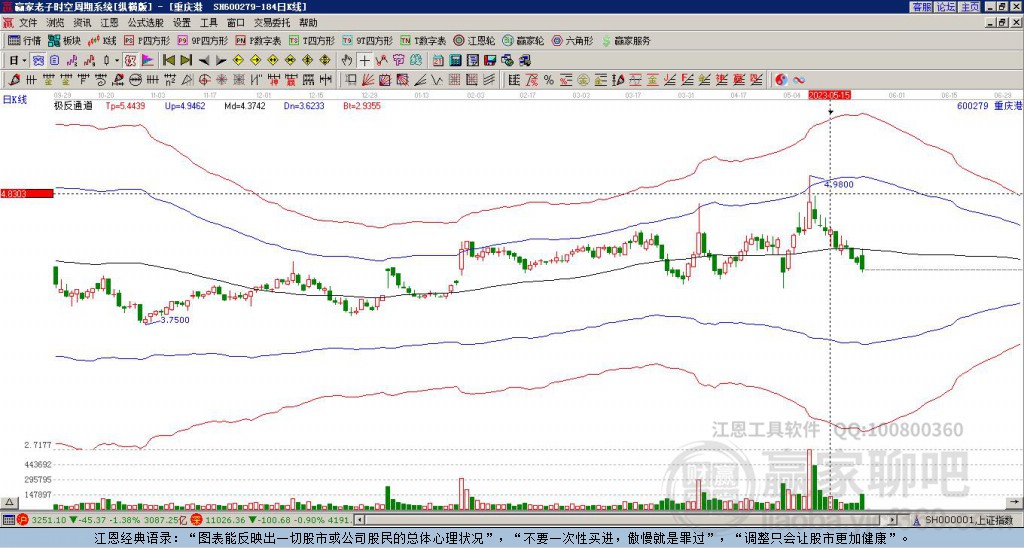Image resolution: width=1024 pixels, height=548 pixels.
Task: Open 赢家服务 from the toolbar
Action: click(x=626, y=40)
